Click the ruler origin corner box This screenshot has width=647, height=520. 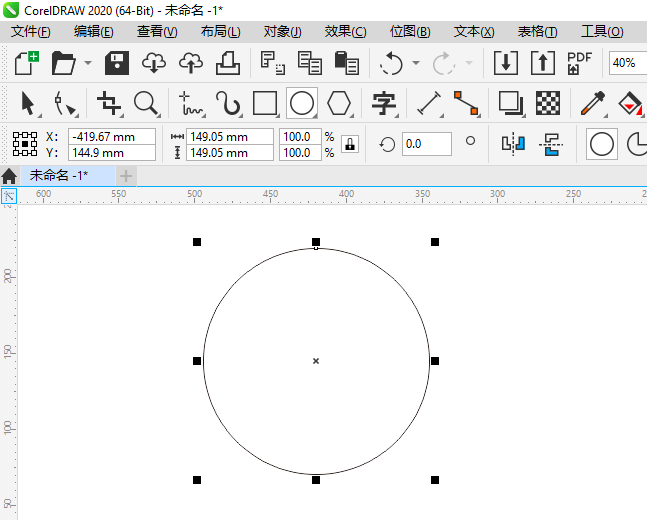9,196
